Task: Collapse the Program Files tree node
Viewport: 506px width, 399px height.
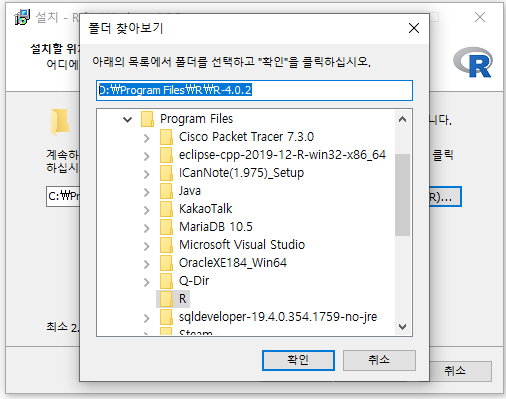Action: click(127, 119)
